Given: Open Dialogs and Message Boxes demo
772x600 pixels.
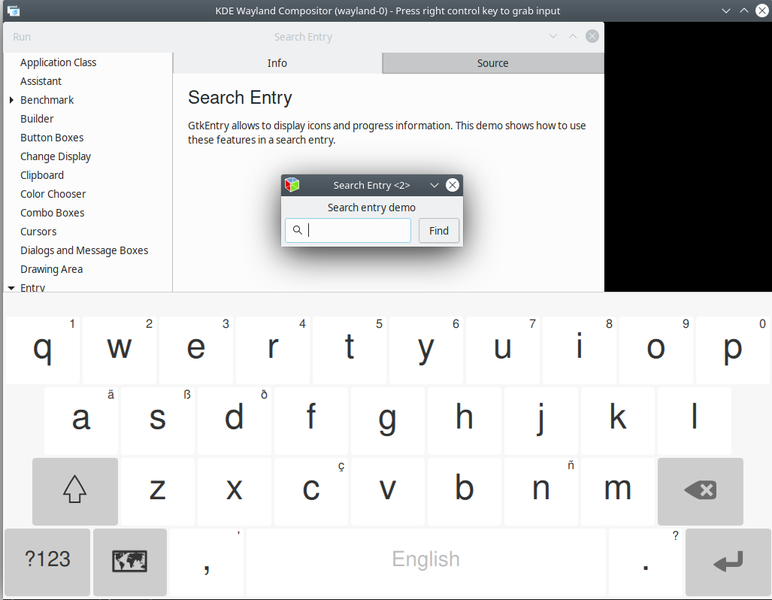Looking at the screenshot, I should click(84, 250).
